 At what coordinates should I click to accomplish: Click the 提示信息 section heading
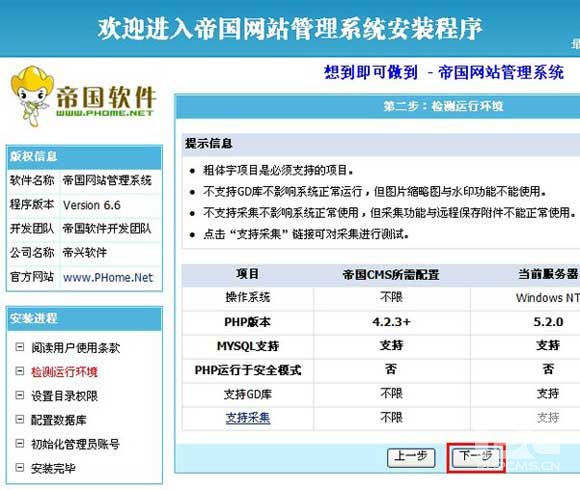click(x=209, y=143)
